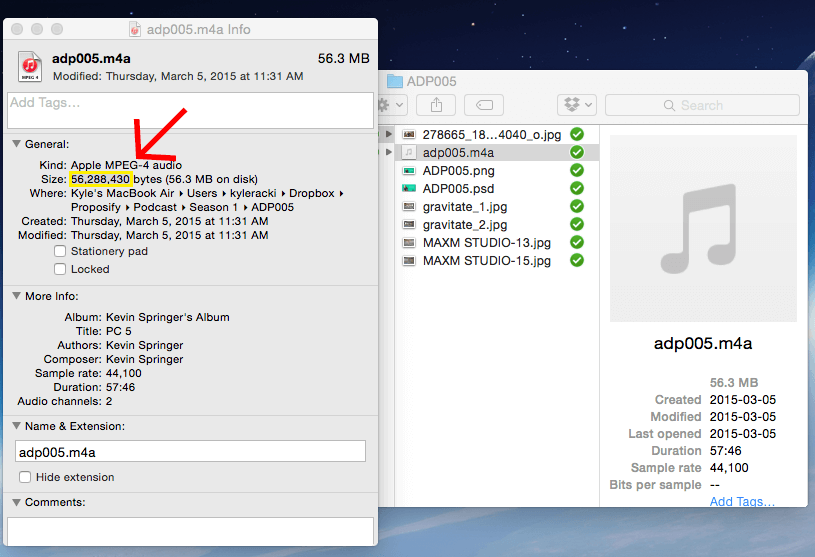Click the adp005.m4a title in preview pane
The width and height of the screenshot is (815, 557).
pos(703,343)
